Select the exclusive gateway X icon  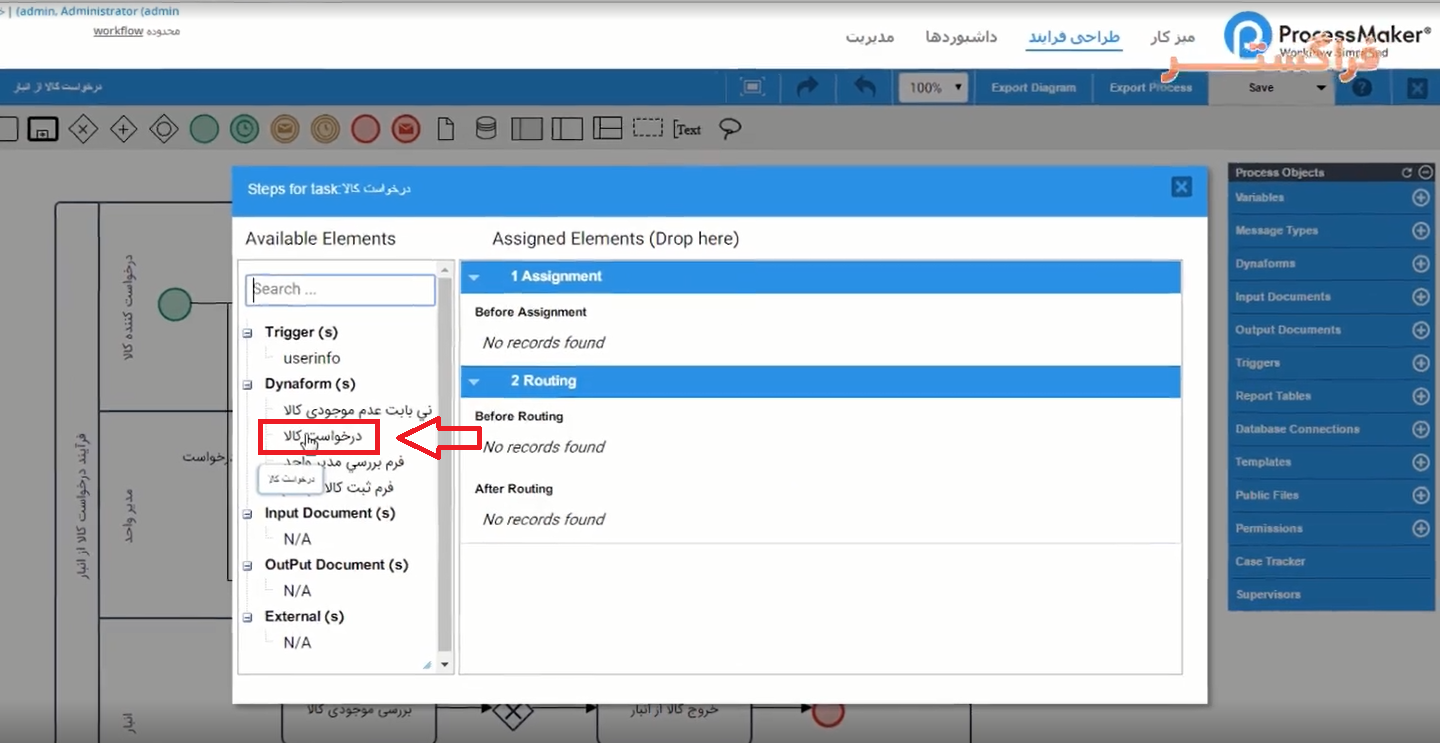point(83,129)
